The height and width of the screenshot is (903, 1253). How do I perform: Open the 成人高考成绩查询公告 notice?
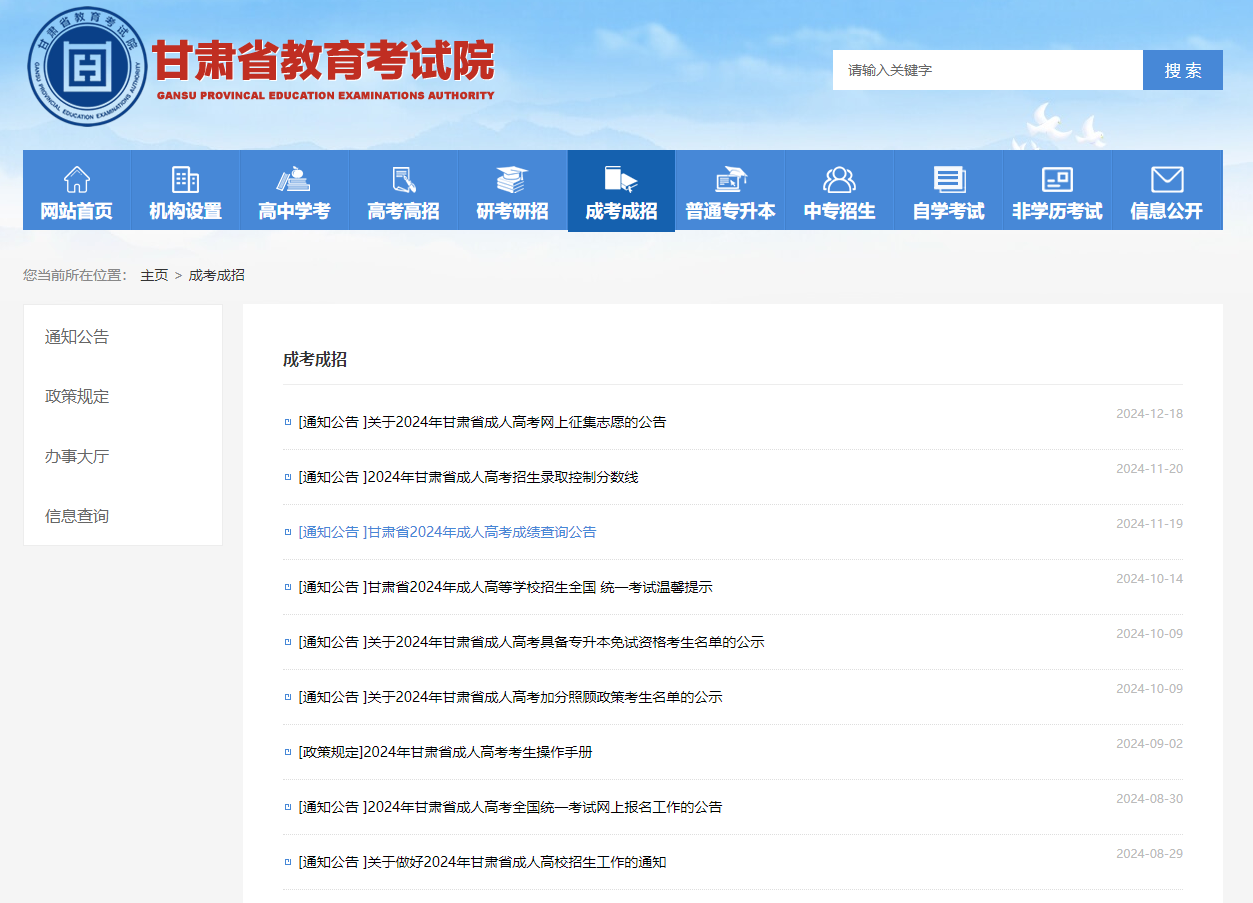(447, 531)
